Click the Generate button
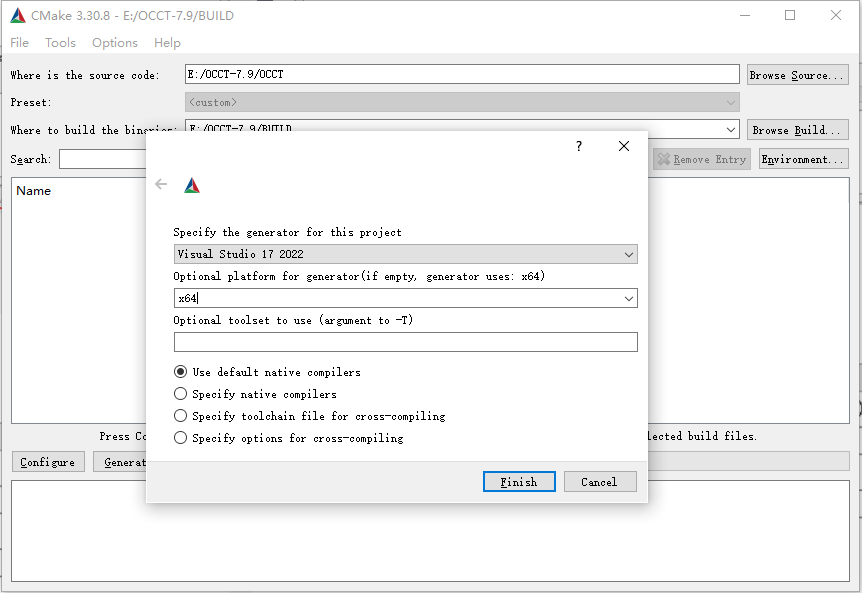 coord(120,462)
